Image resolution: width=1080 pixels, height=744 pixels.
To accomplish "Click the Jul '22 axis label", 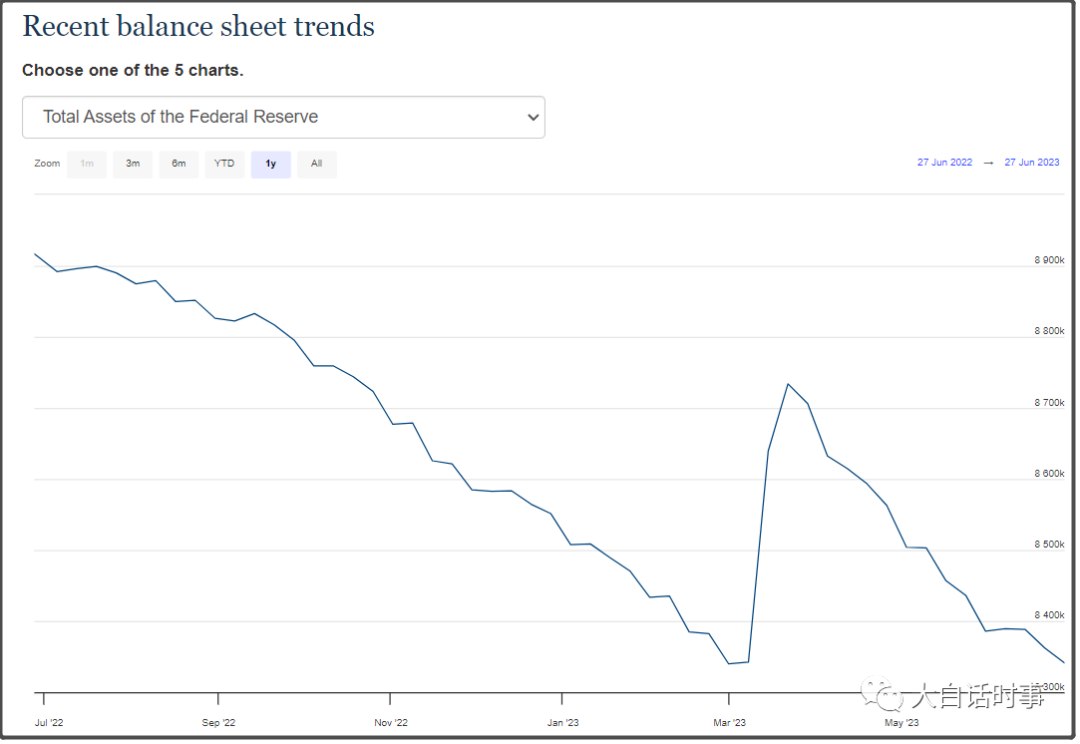I will (49, 723).
